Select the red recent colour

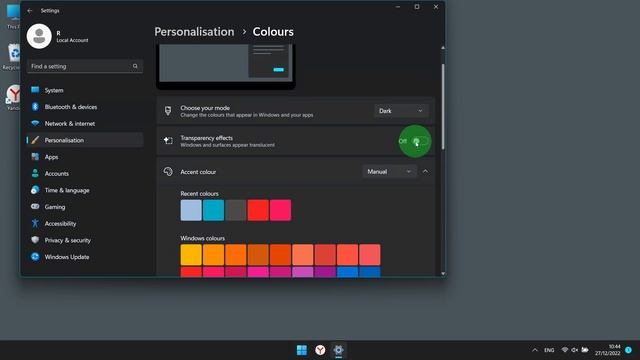258,210
